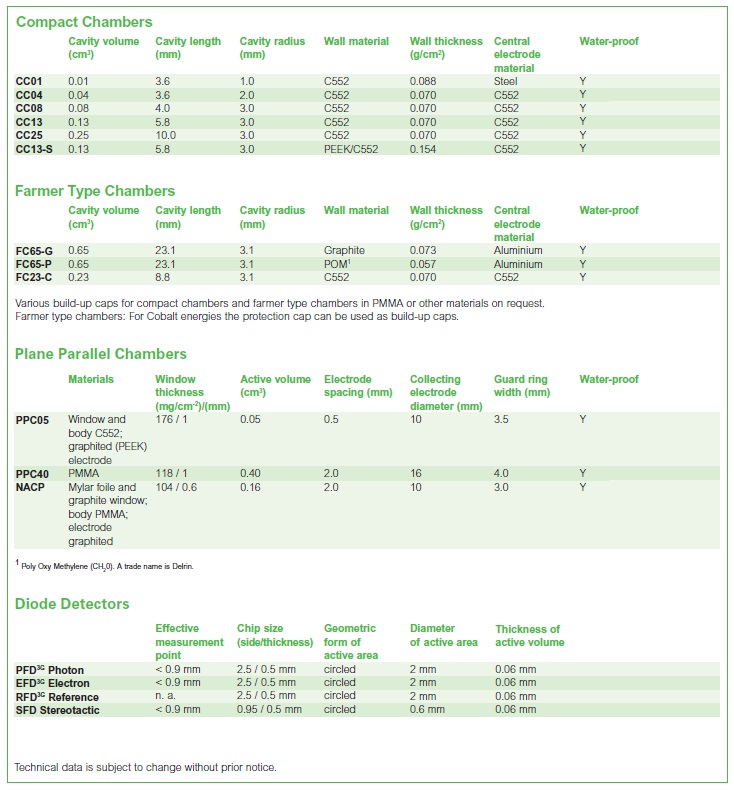Image resolution: width=734 pixels, height=790 pixels.
Task: Click the 0.95 / 0.5 mm chip size
Action: coord(269,709)
